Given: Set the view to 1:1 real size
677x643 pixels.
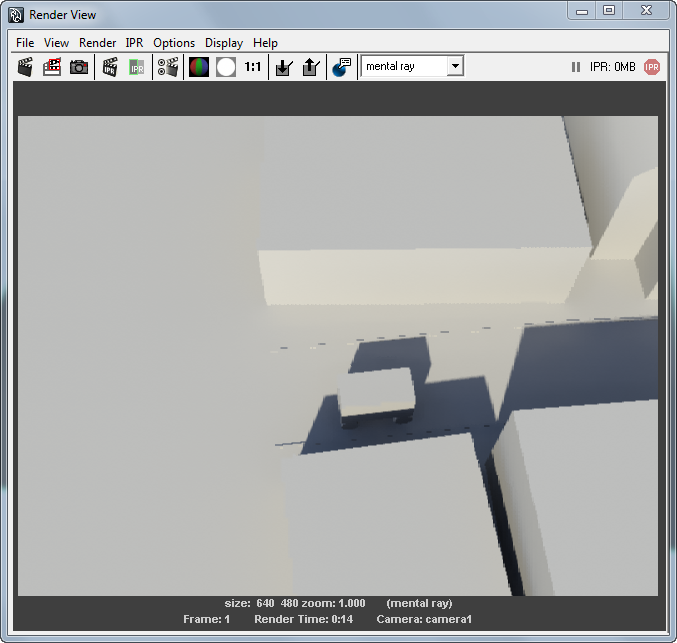Looking at the screenshot, I should [253, 67].
